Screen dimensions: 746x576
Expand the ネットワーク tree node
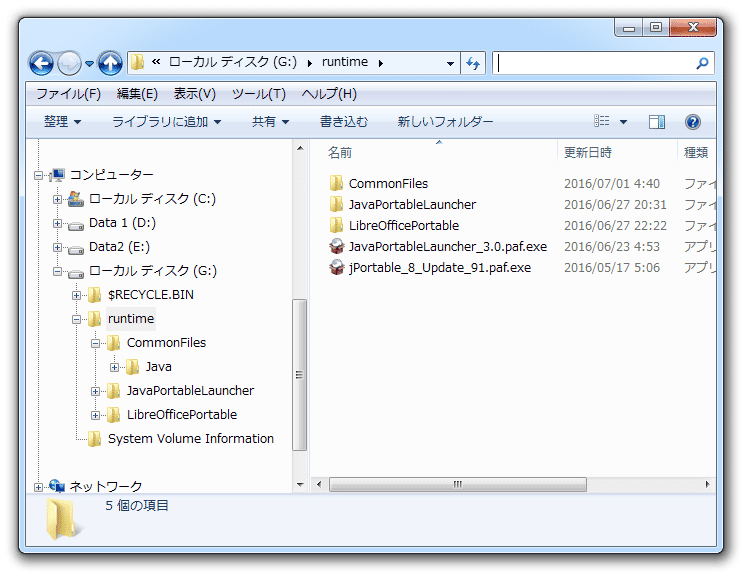tap(39, 487)
